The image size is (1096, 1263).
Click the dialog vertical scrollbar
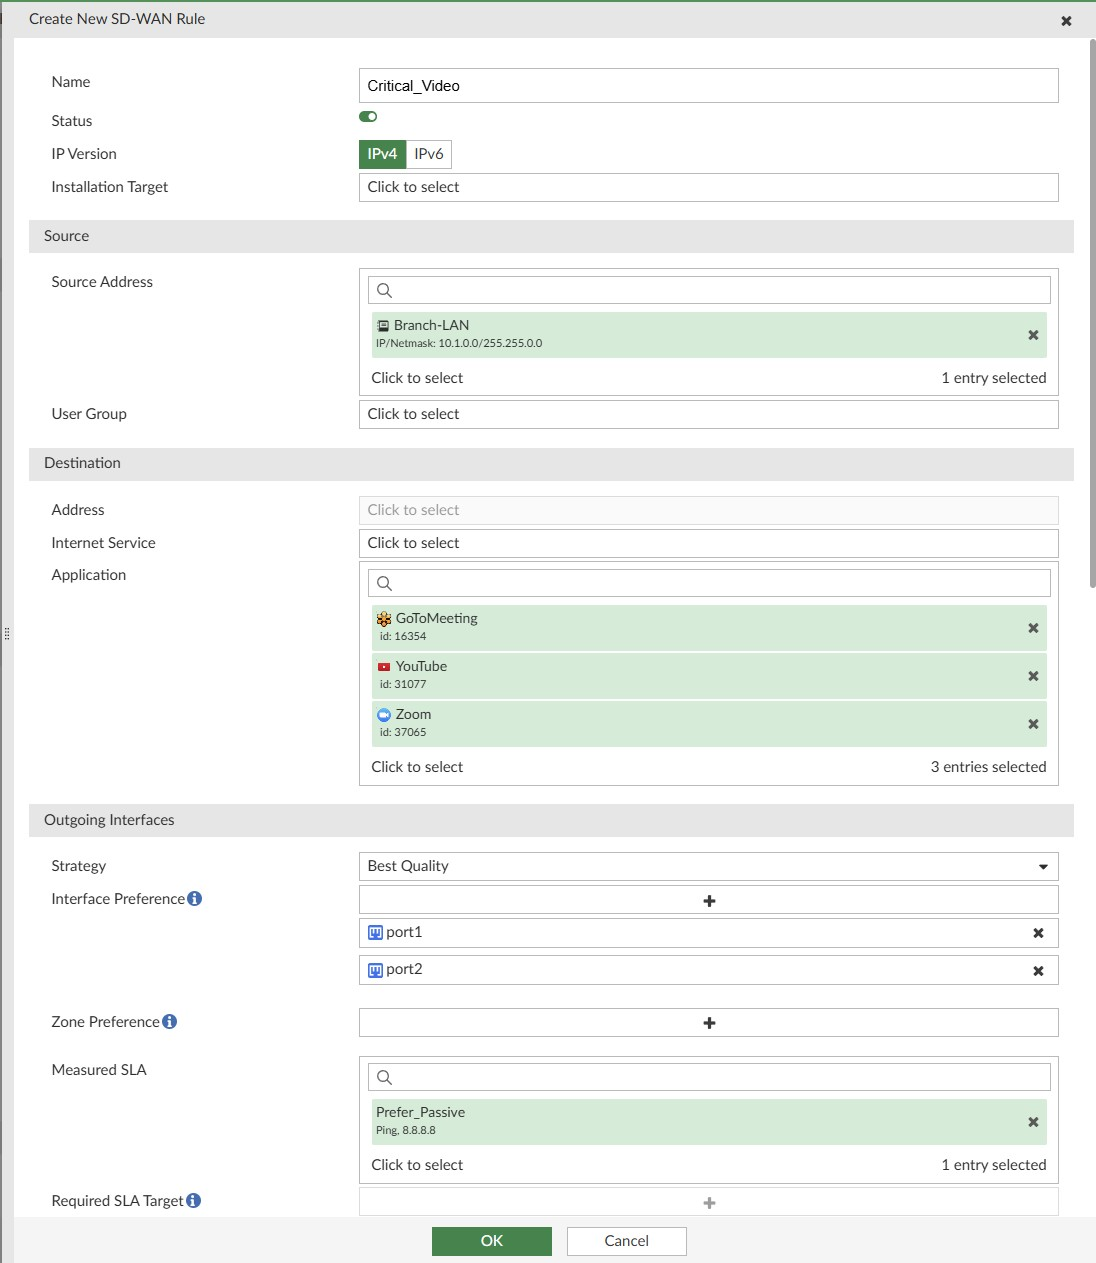coord(1092,314)
